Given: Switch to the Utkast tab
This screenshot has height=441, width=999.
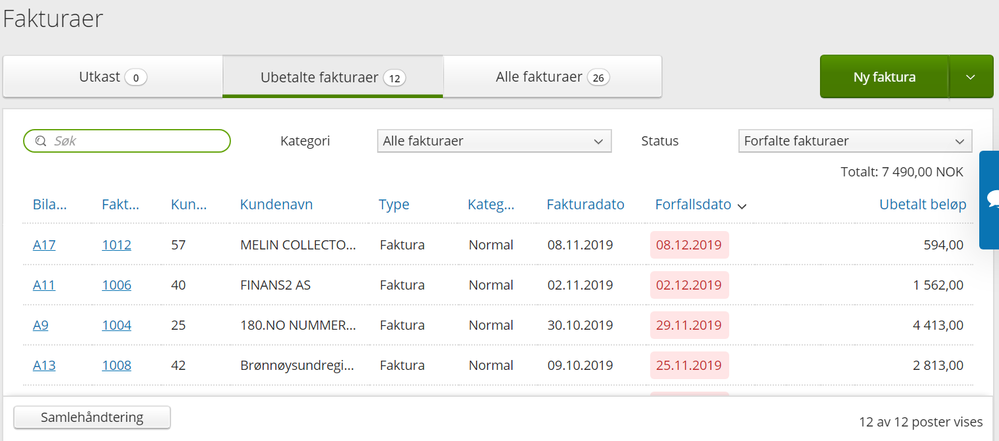Looking at the screenshot, I should tap(113, 77).
